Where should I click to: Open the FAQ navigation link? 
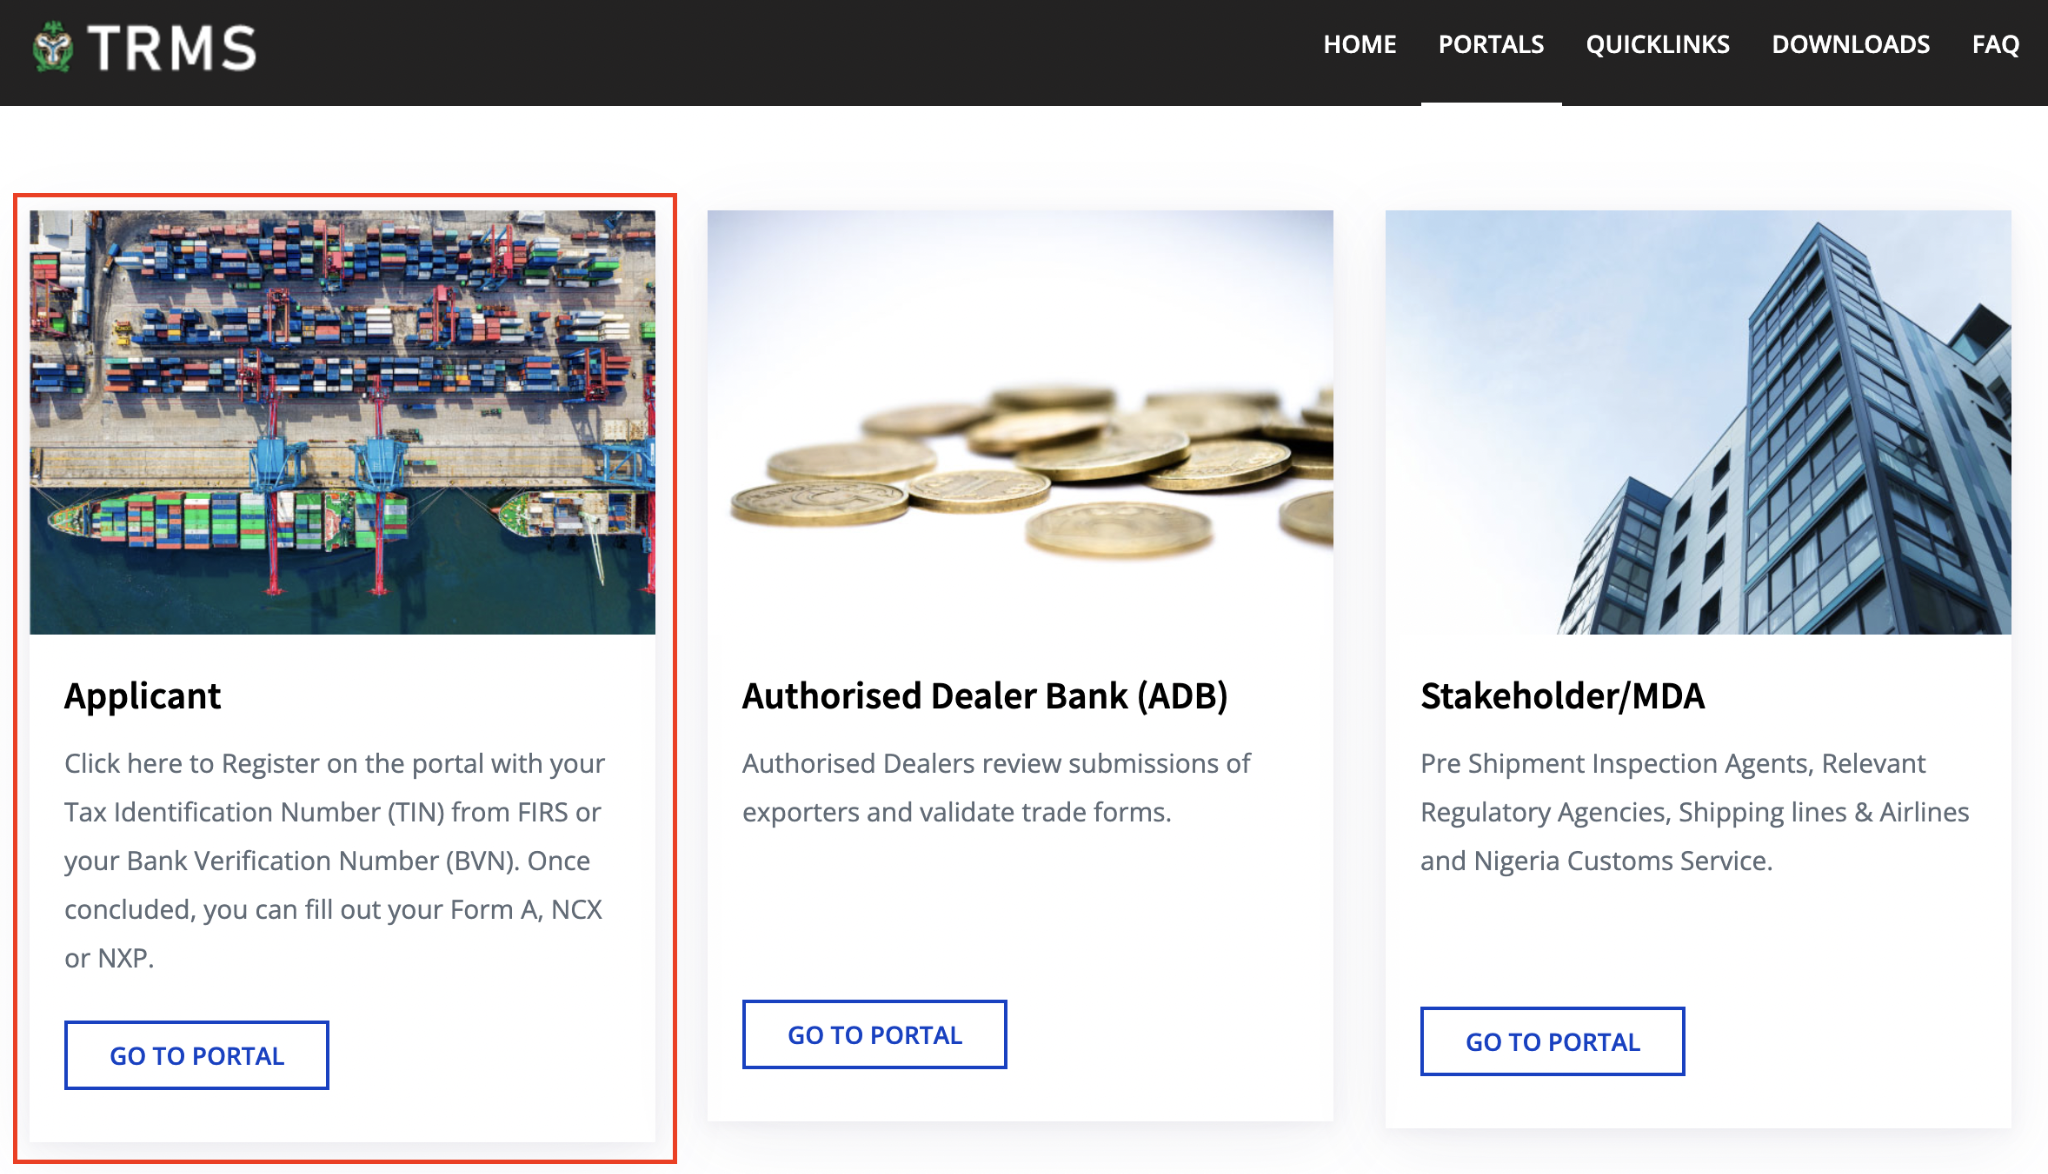pos(1995,45)
